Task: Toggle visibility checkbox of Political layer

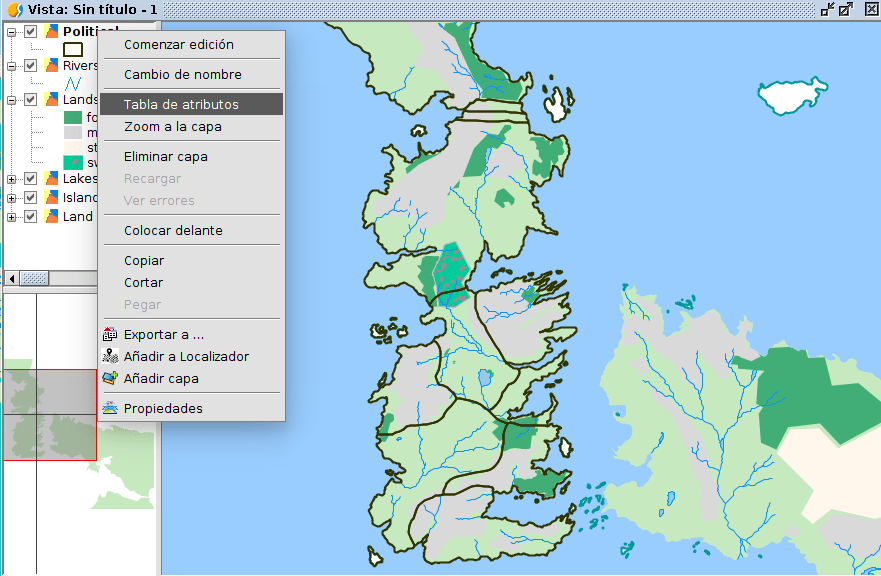Action: pyautogui.click(x=31, y=32)
